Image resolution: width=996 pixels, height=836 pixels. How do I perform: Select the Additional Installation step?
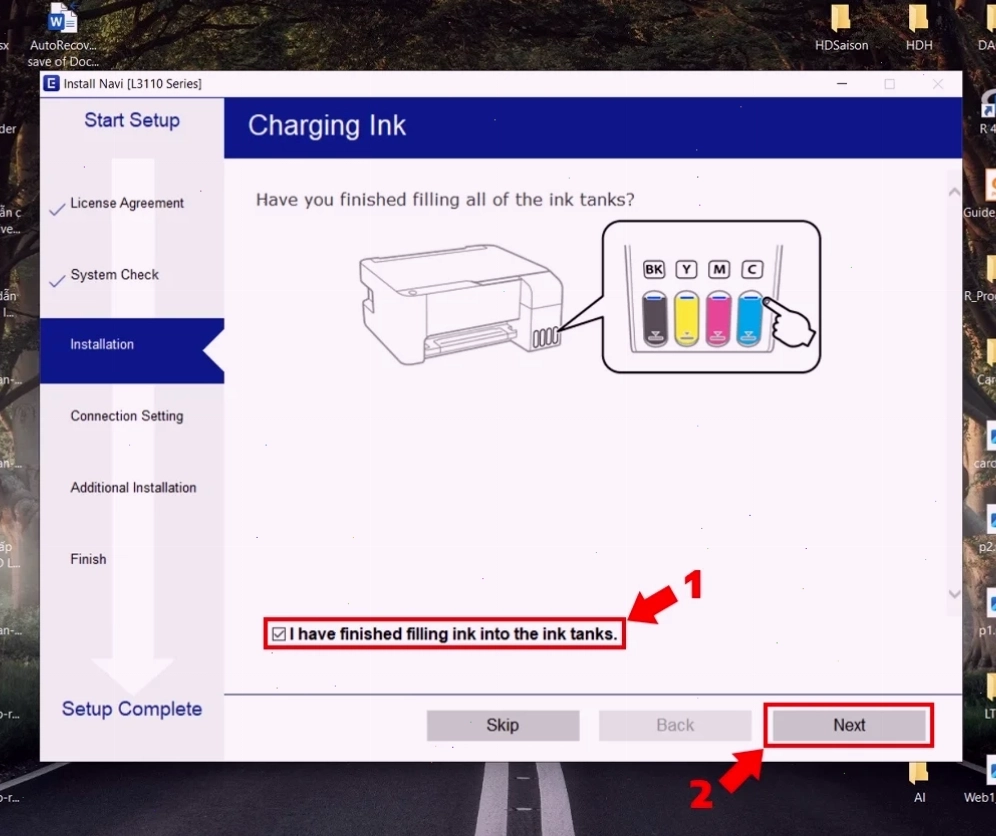coord(133,487)
